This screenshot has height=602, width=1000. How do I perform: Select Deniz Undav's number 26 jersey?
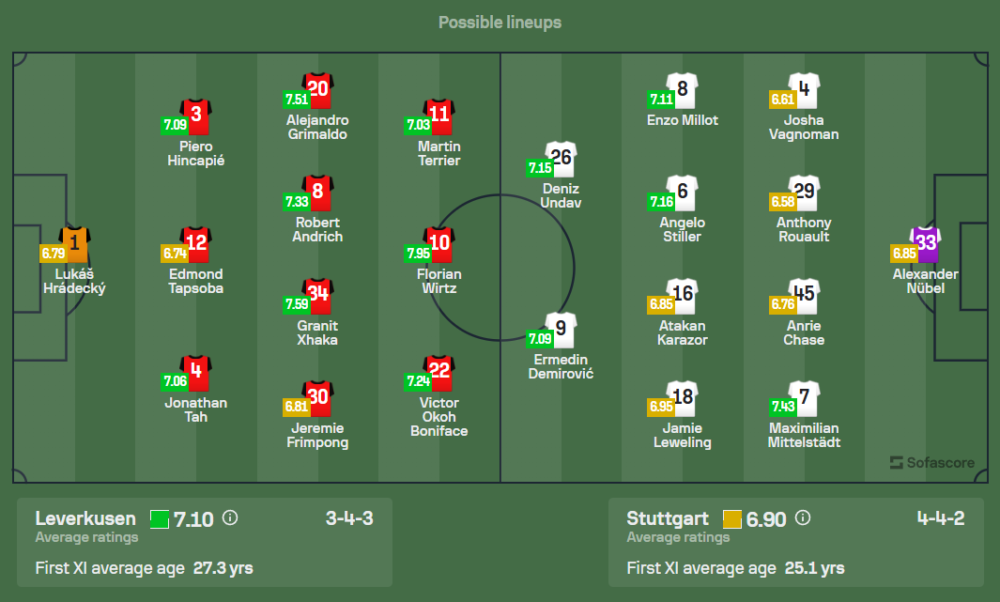click(x=561, y=158)
